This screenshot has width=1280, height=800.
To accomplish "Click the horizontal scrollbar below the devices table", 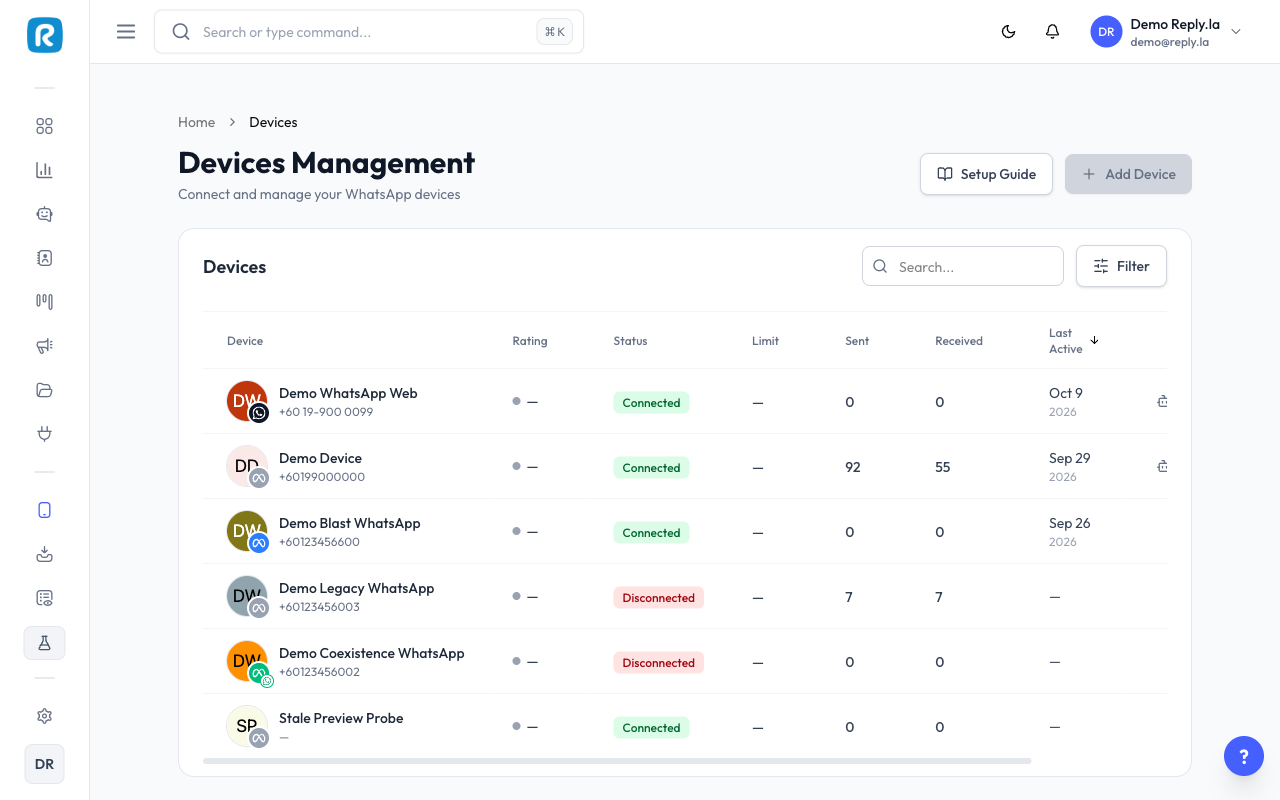I will pyautogui.click(x=617, y=761).
